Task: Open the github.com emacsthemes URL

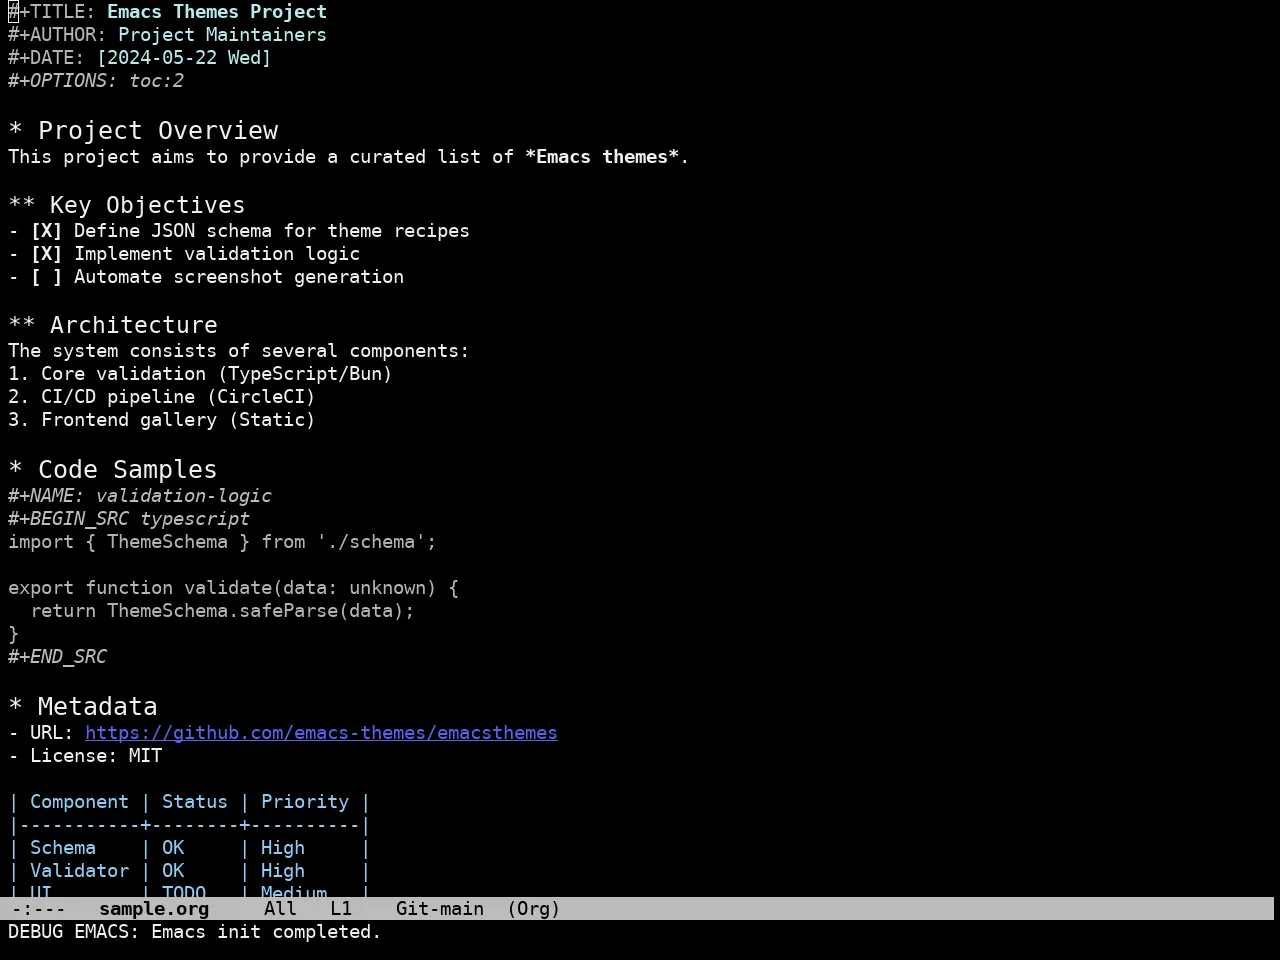Action: click(321, 733)
